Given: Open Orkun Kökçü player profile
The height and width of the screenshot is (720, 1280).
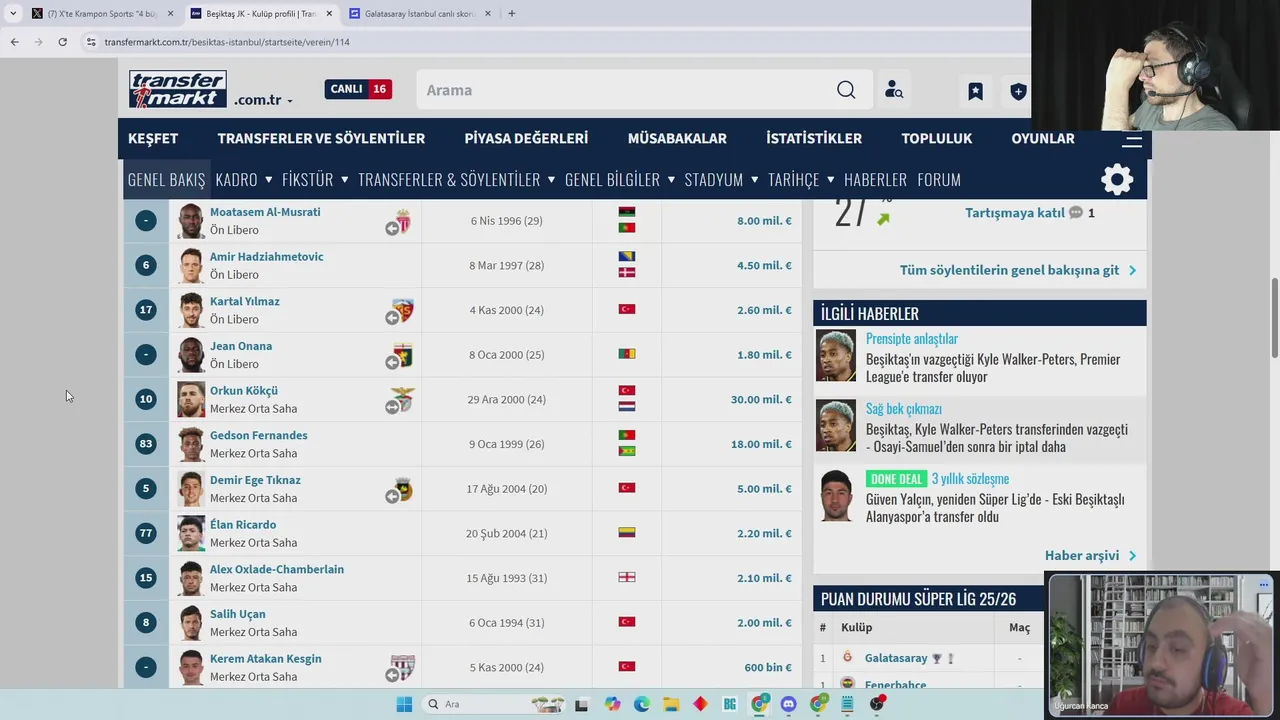Looking at the screenshot, I should point(244,391).
